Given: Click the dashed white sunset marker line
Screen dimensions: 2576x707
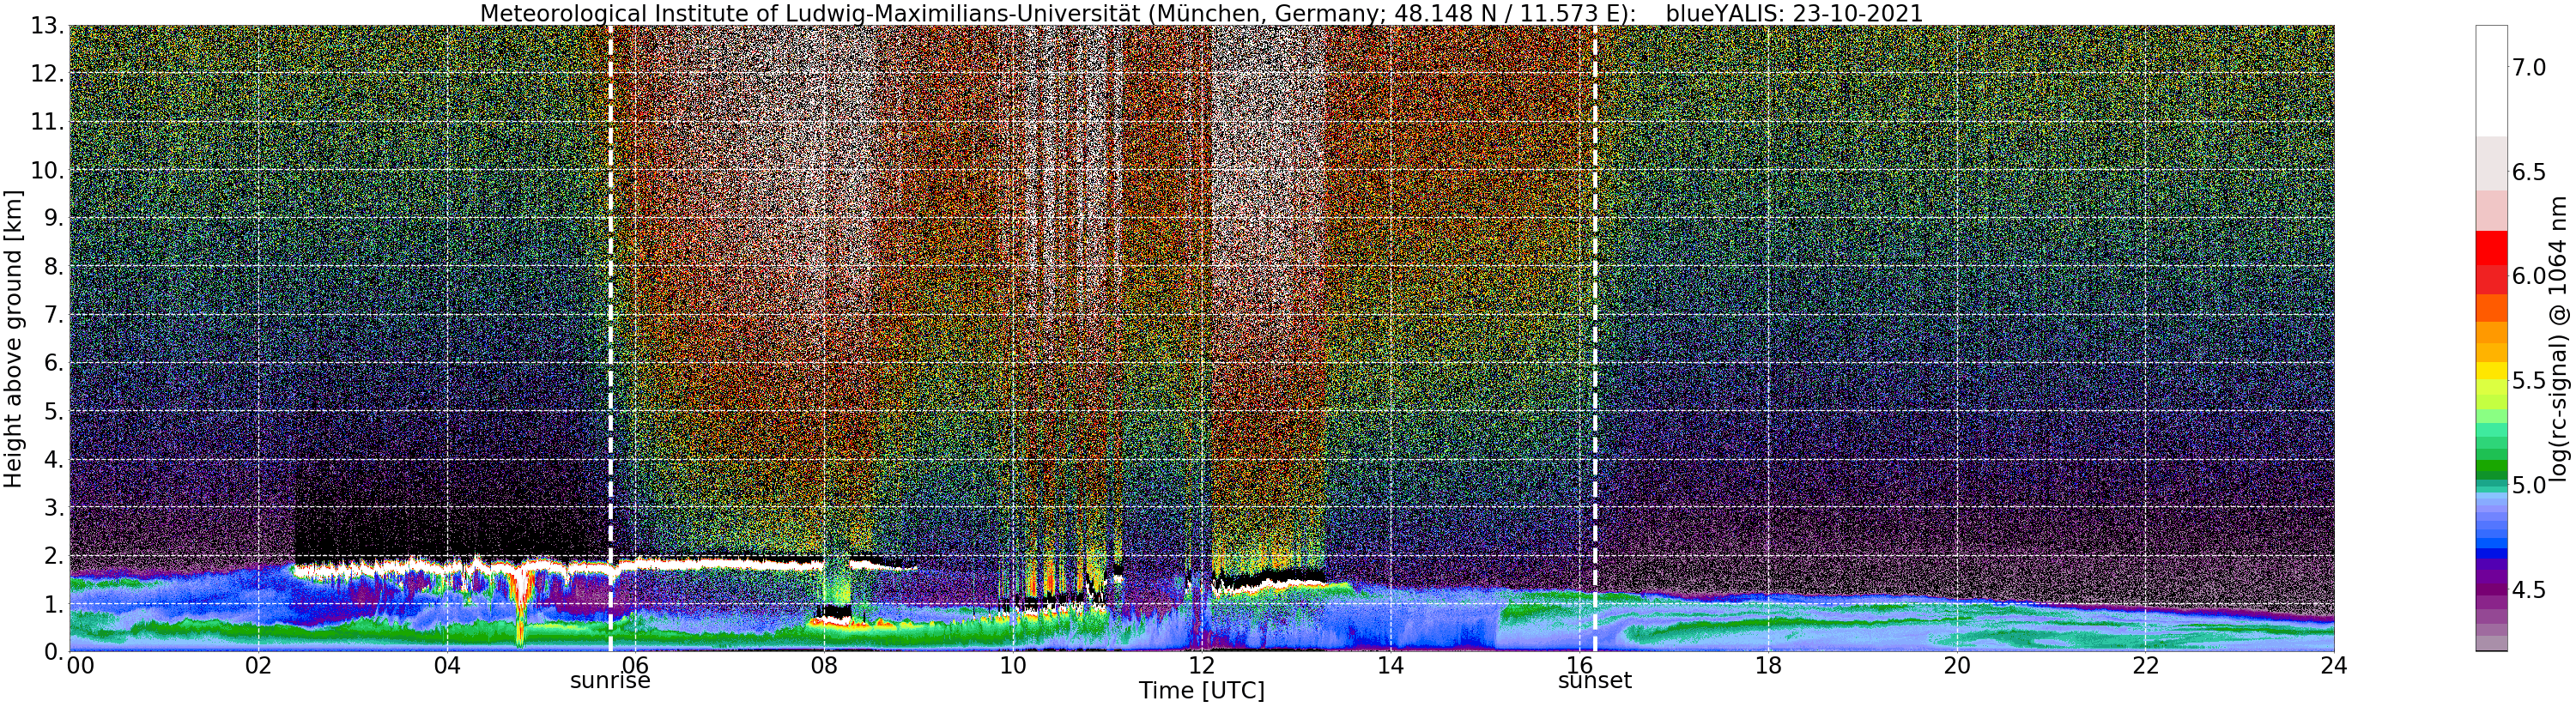Looking at the screenshot, I should (1595, 338).
